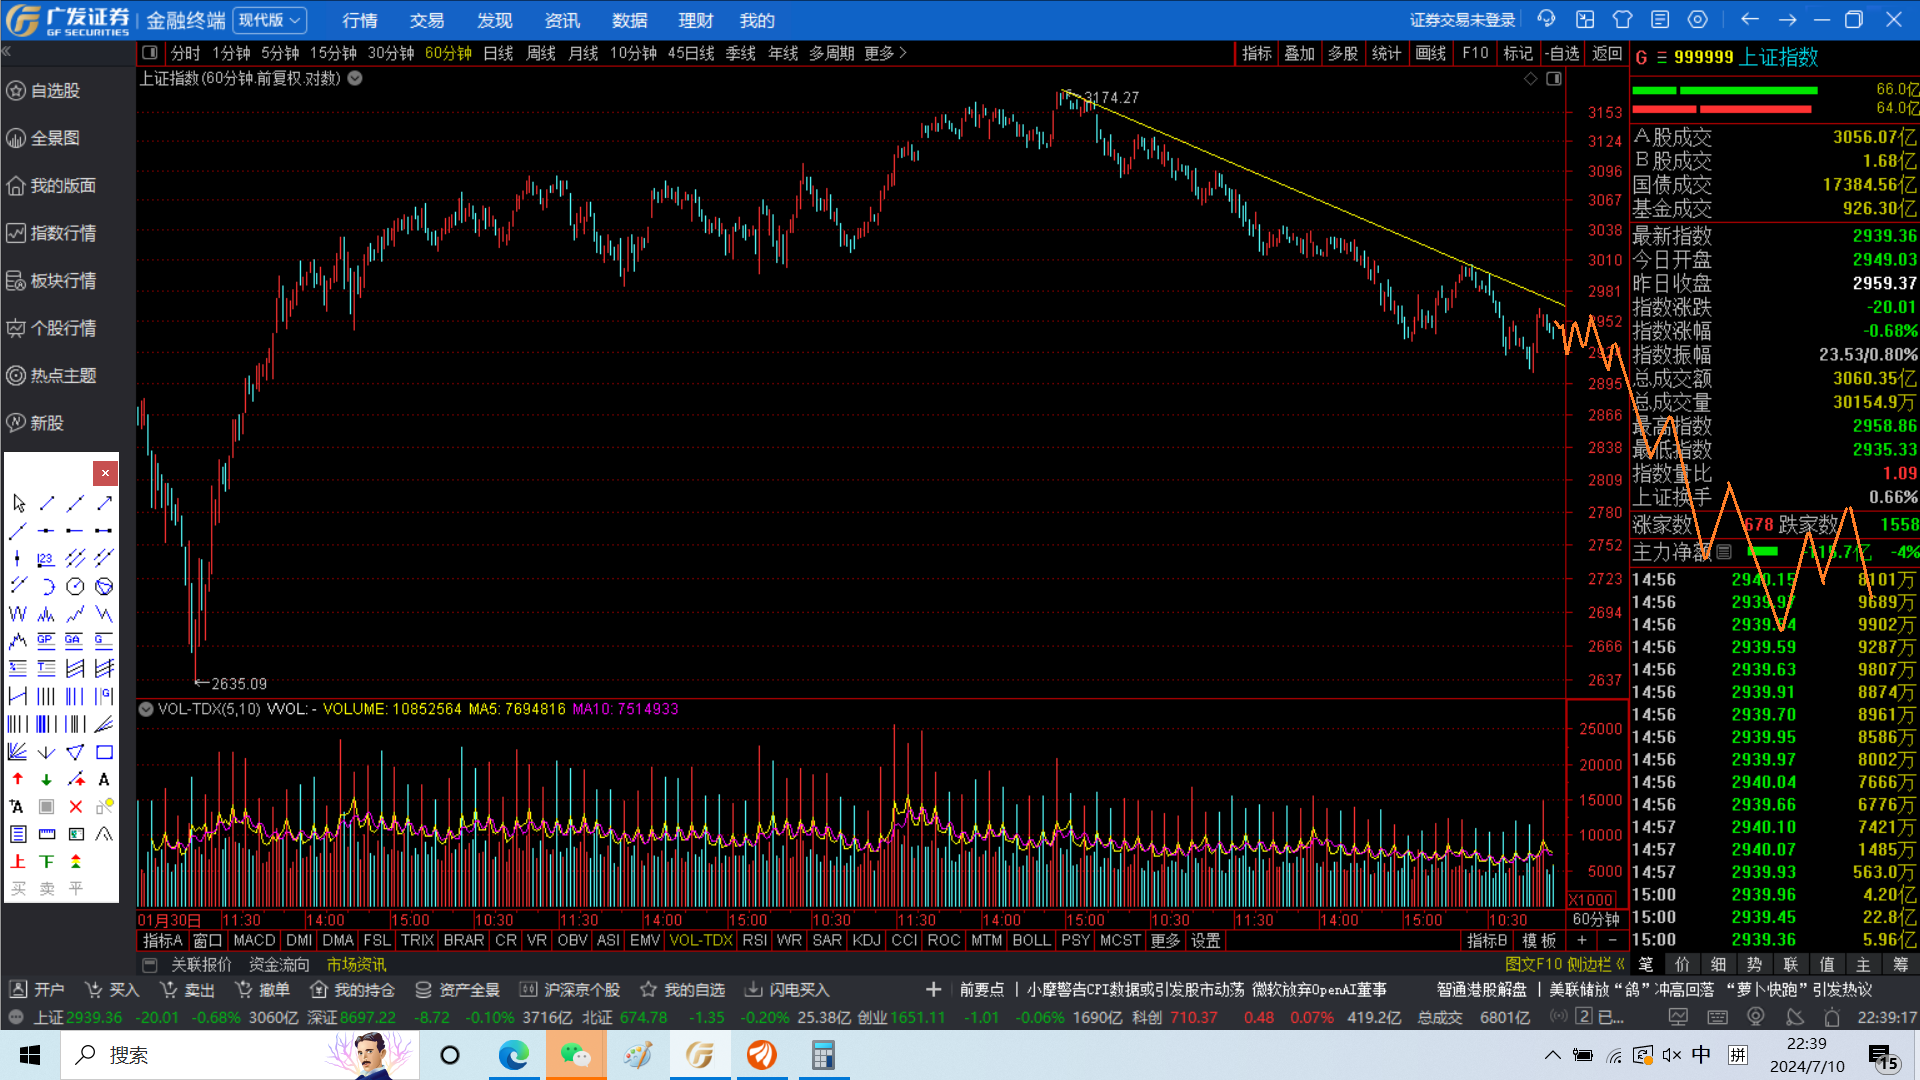Open the hexagon settings icon
The image size is (1920, 1080).
point(1697,19)
